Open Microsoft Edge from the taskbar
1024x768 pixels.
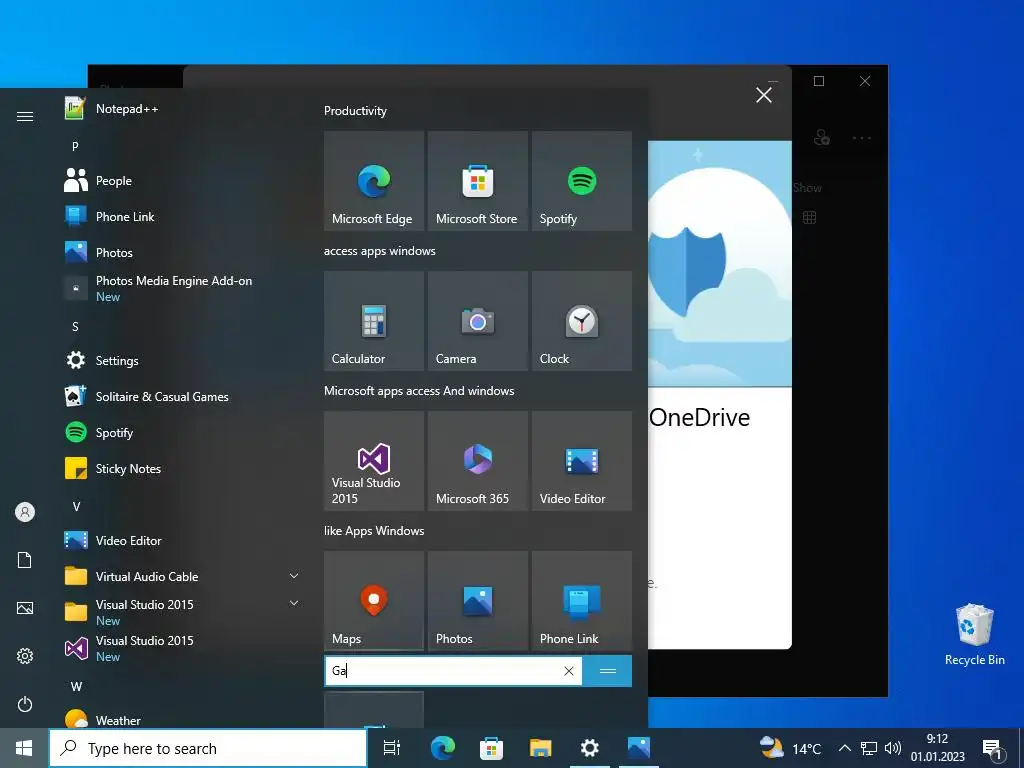442,748
